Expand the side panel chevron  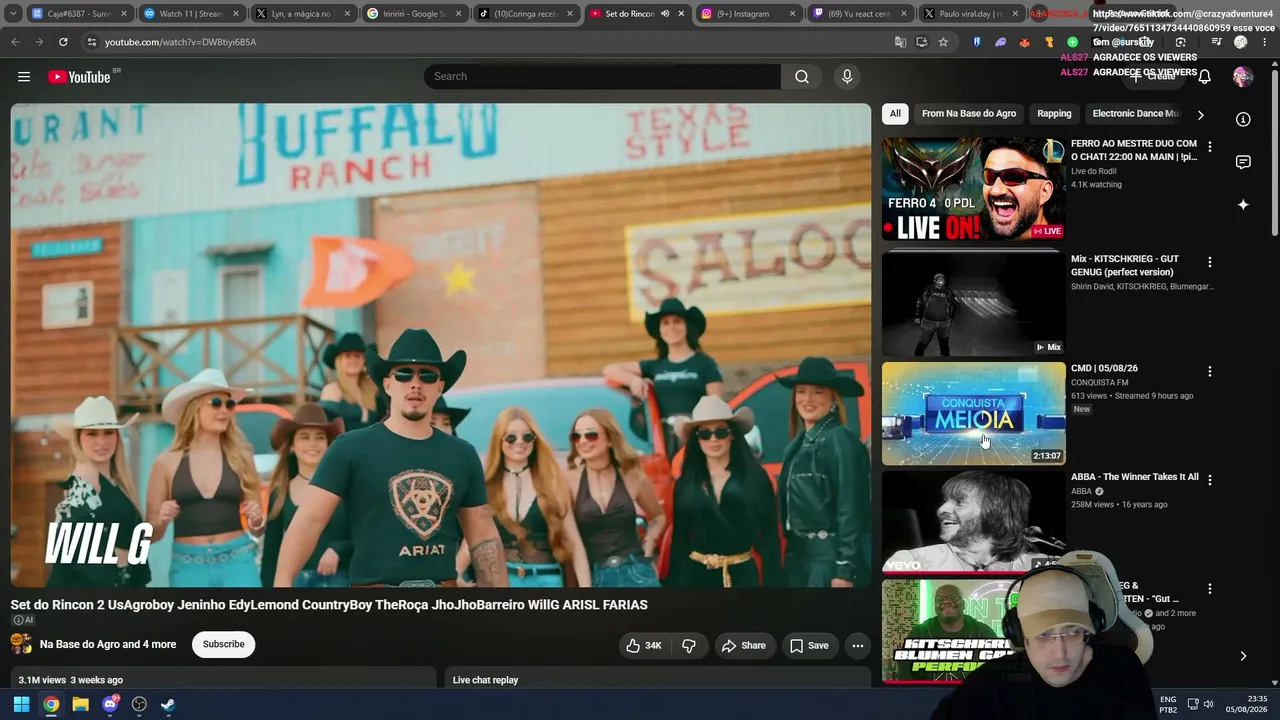1243,656
